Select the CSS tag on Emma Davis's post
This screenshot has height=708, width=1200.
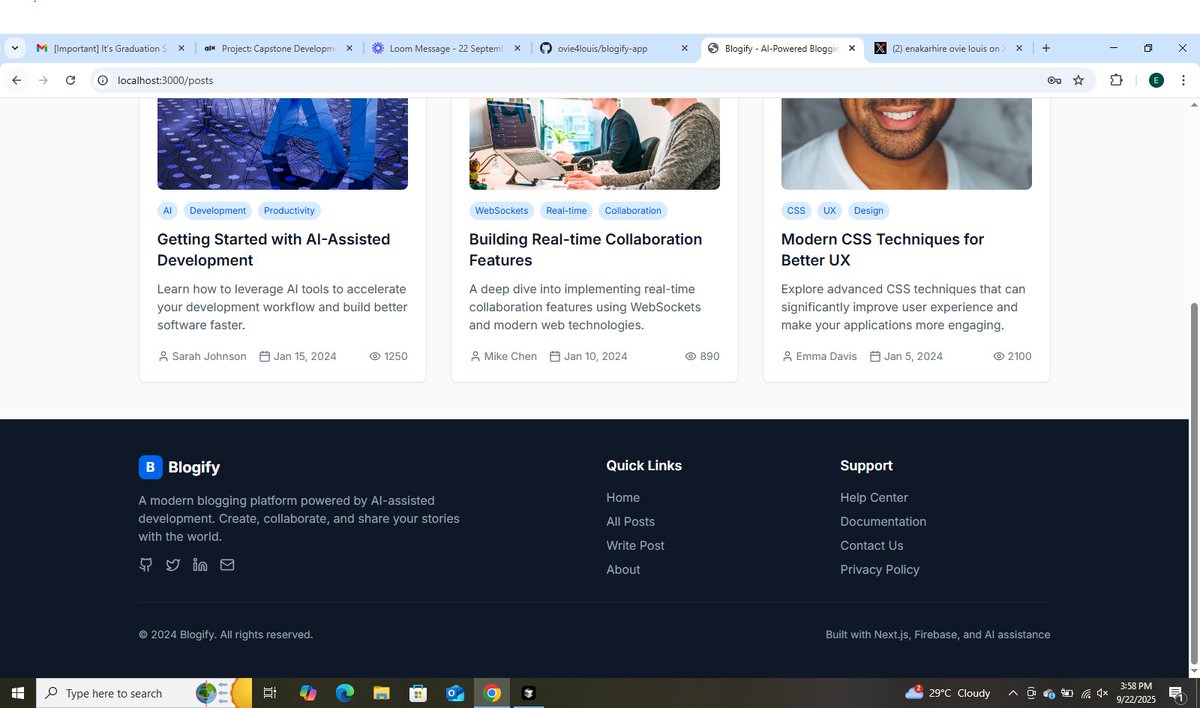pyautogui.click(x=796, y=210)
